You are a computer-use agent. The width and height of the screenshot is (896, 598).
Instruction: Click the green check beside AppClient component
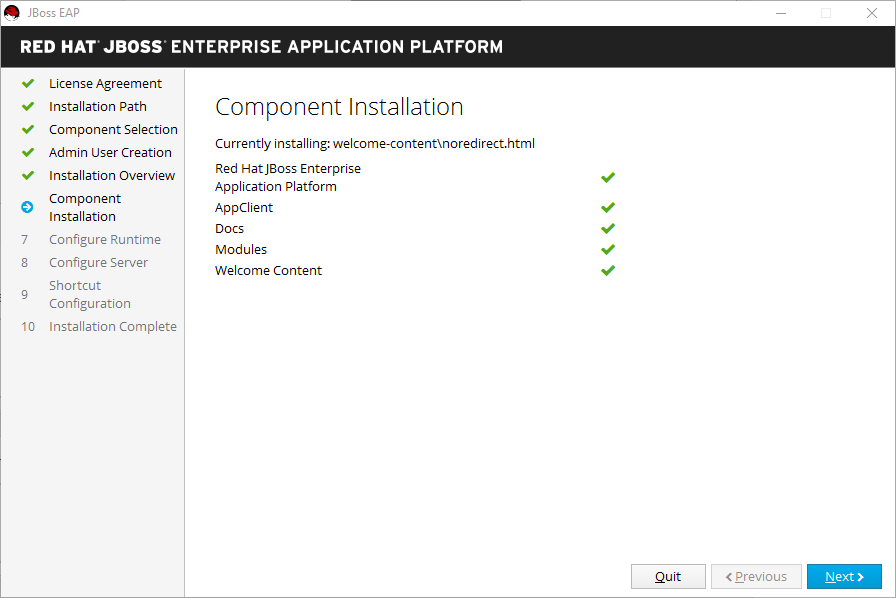coord(608,208)
